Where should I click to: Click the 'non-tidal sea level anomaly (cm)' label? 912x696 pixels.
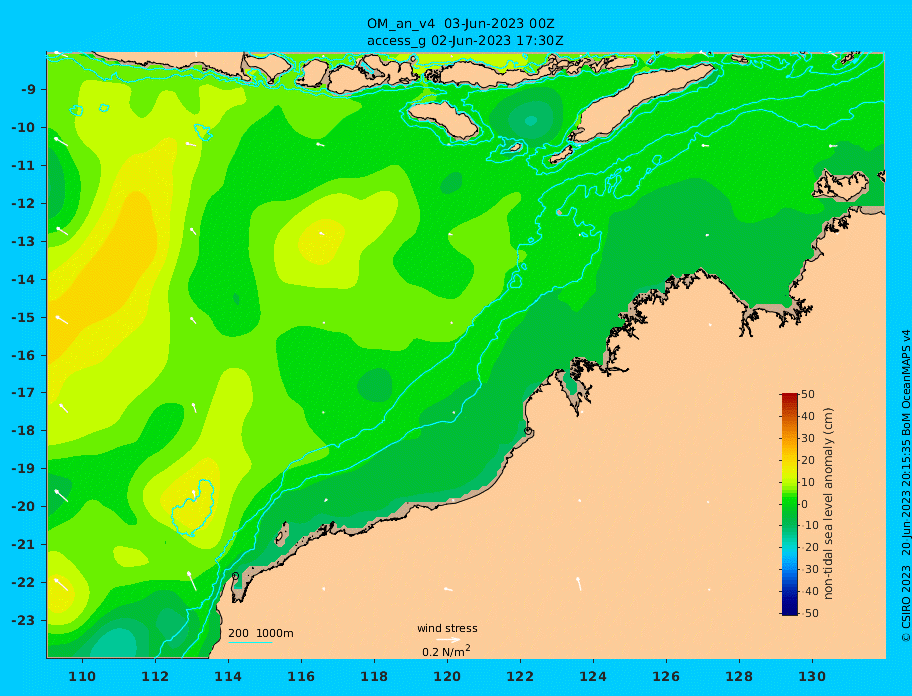point(828,504)
